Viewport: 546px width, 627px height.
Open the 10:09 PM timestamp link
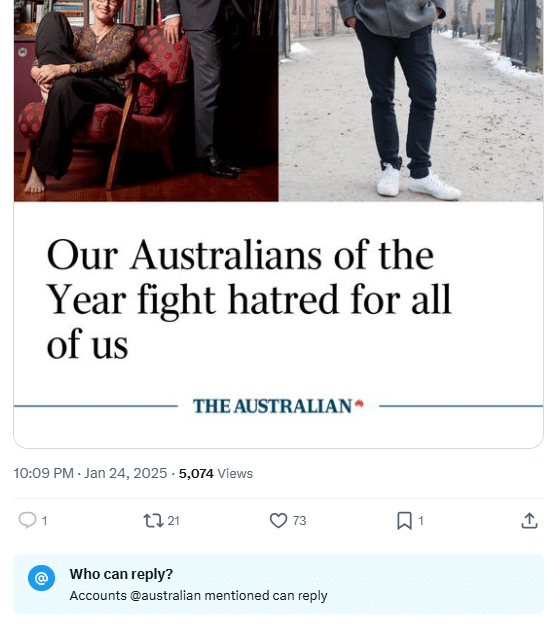pyautogui.click(x=44, y=473)
